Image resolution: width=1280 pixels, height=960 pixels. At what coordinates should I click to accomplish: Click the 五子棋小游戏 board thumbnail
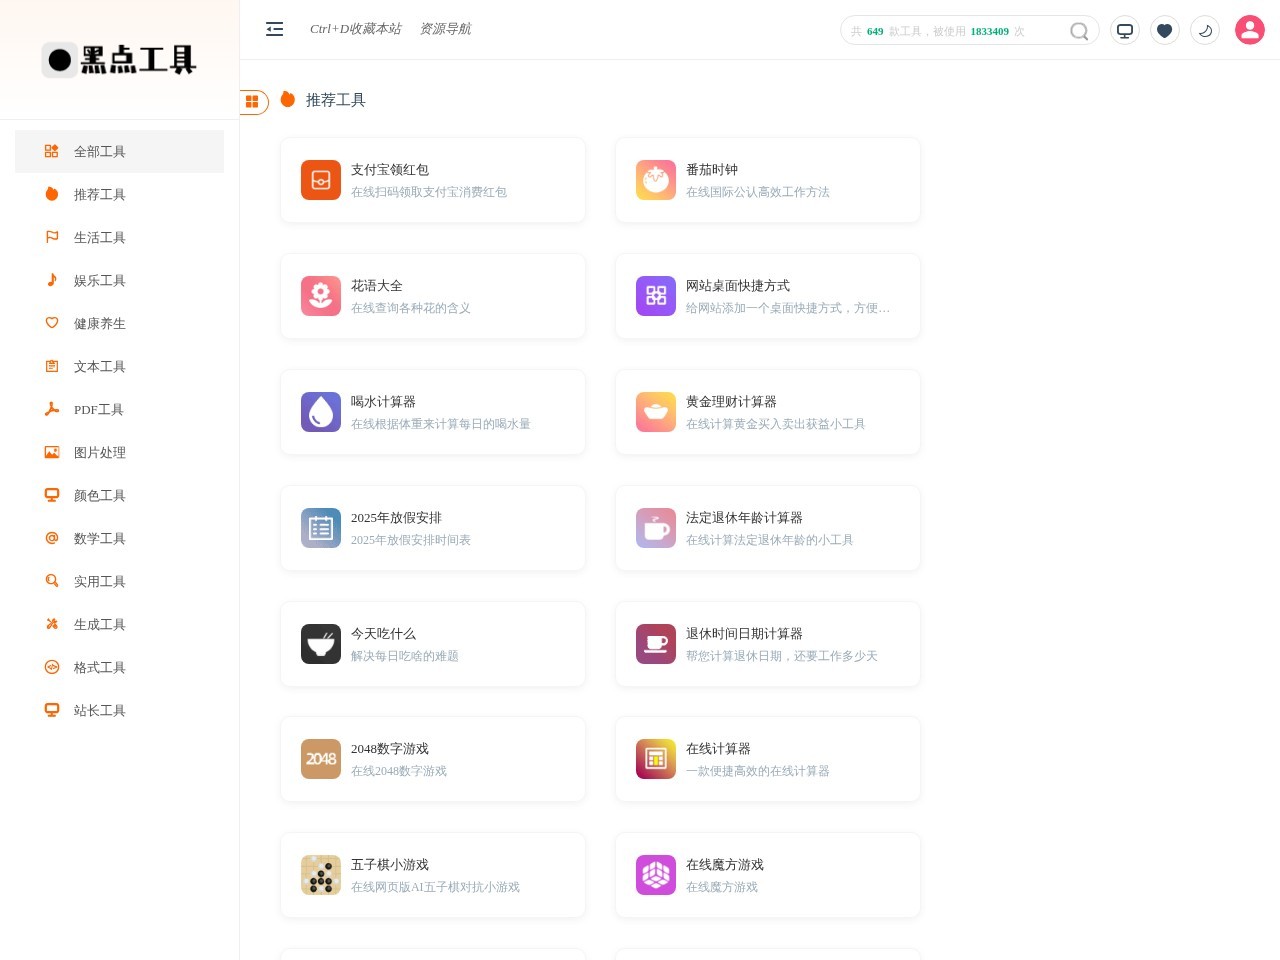(x=321, y=875)
